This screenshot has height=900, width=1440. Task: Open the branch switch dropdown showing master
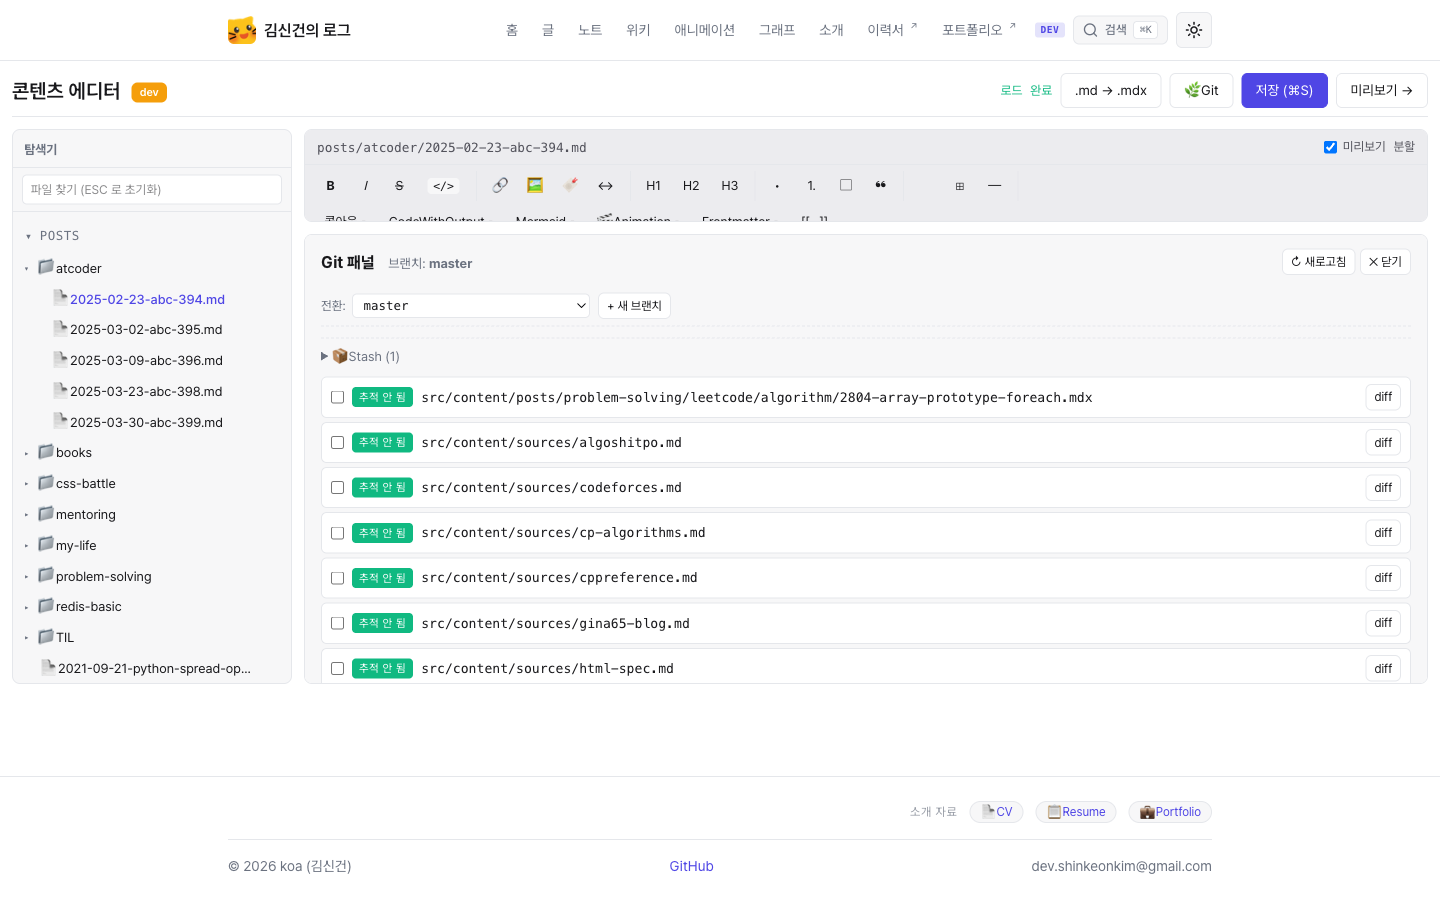[471, 306]
